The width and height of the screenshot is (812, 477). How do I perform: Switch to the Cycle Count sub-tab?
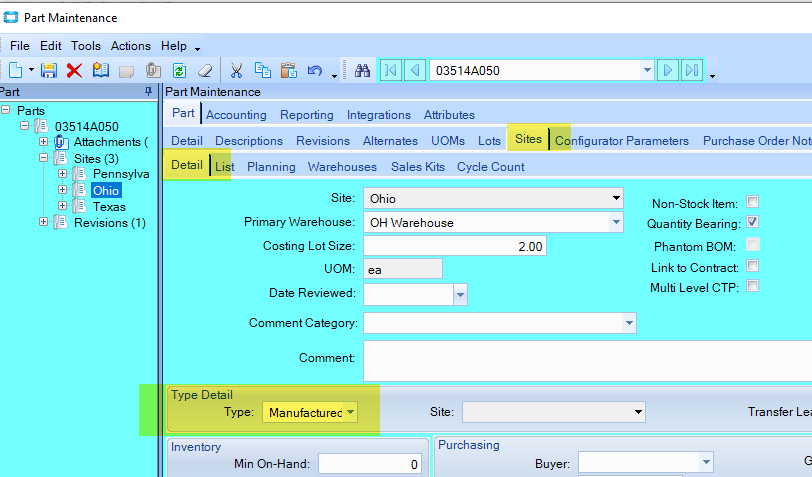[x=490, y=167]
